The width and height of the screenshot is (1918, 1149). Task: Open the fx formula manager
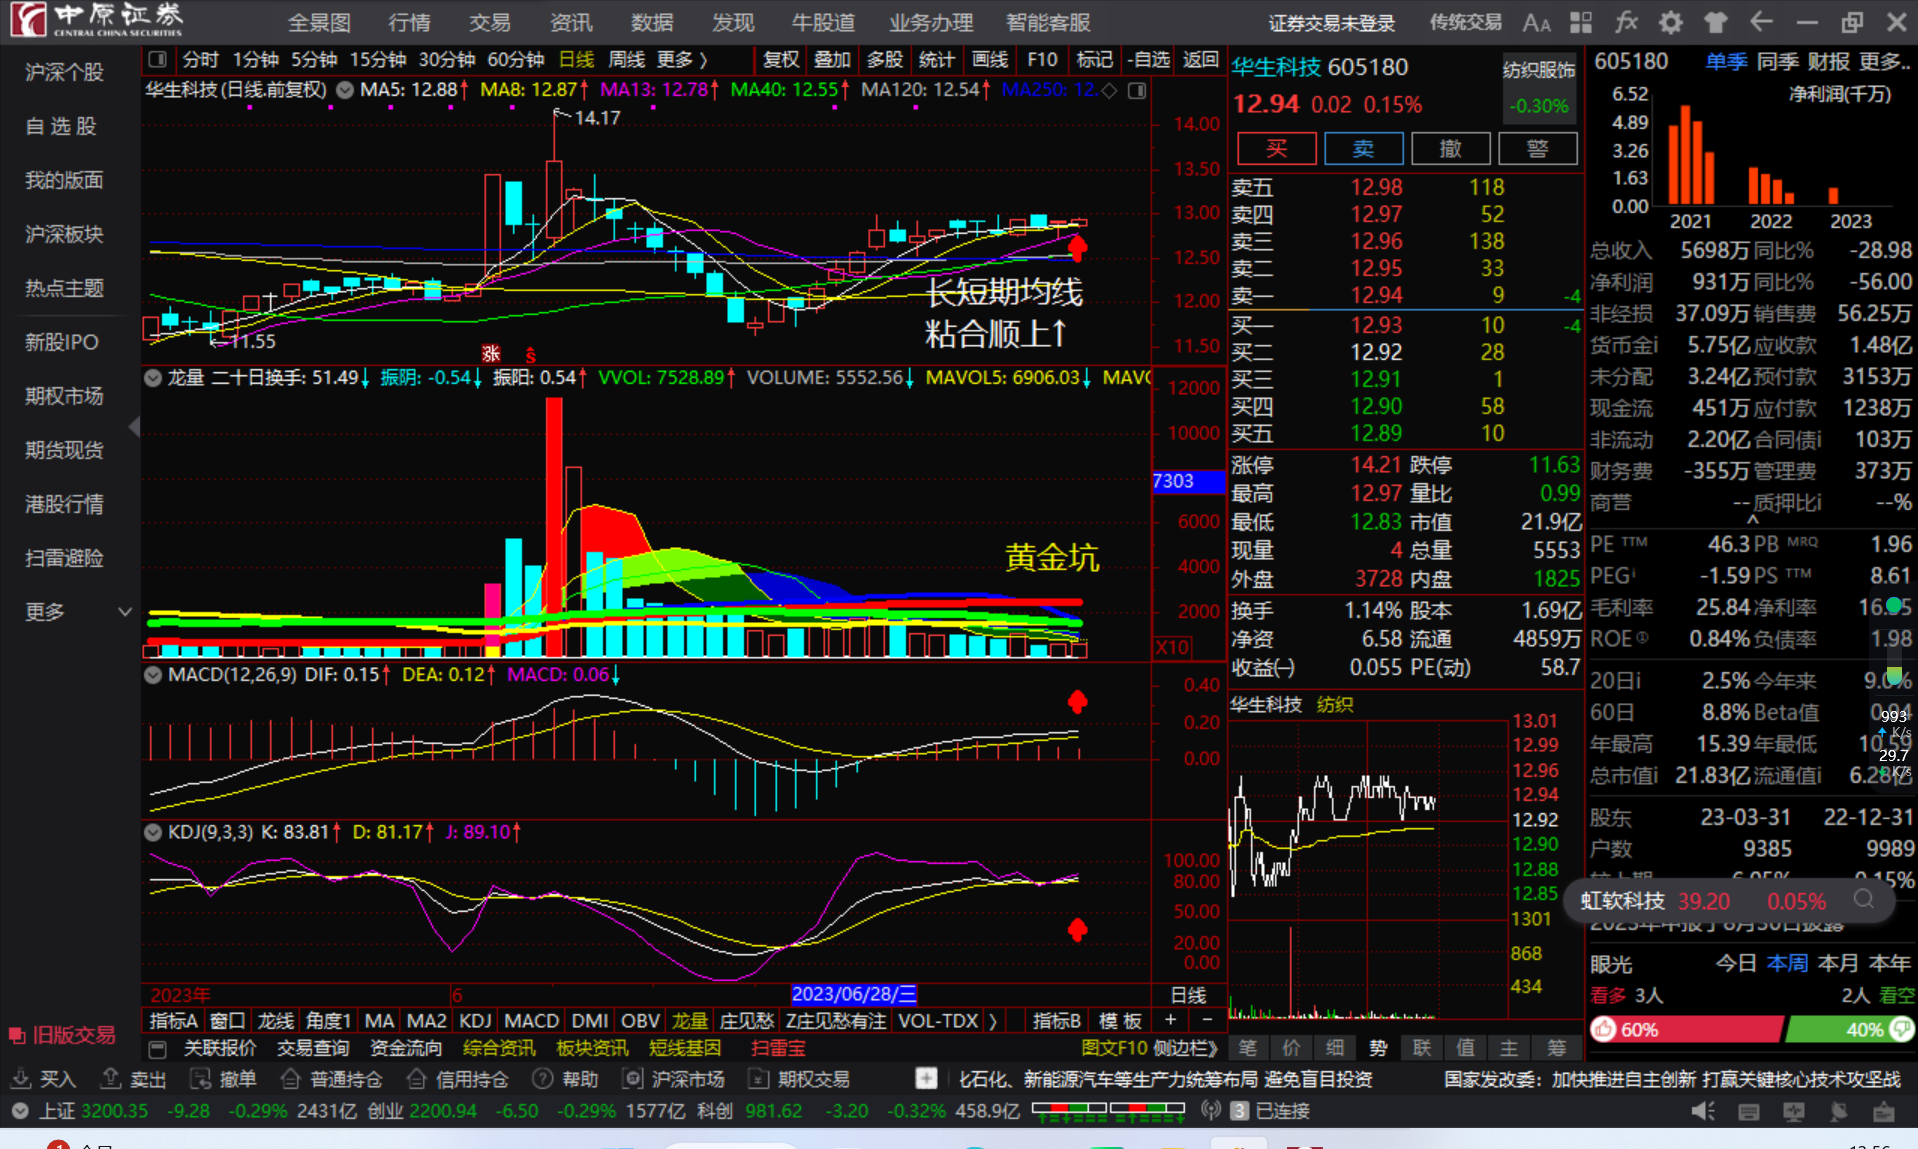point(1626,22)
